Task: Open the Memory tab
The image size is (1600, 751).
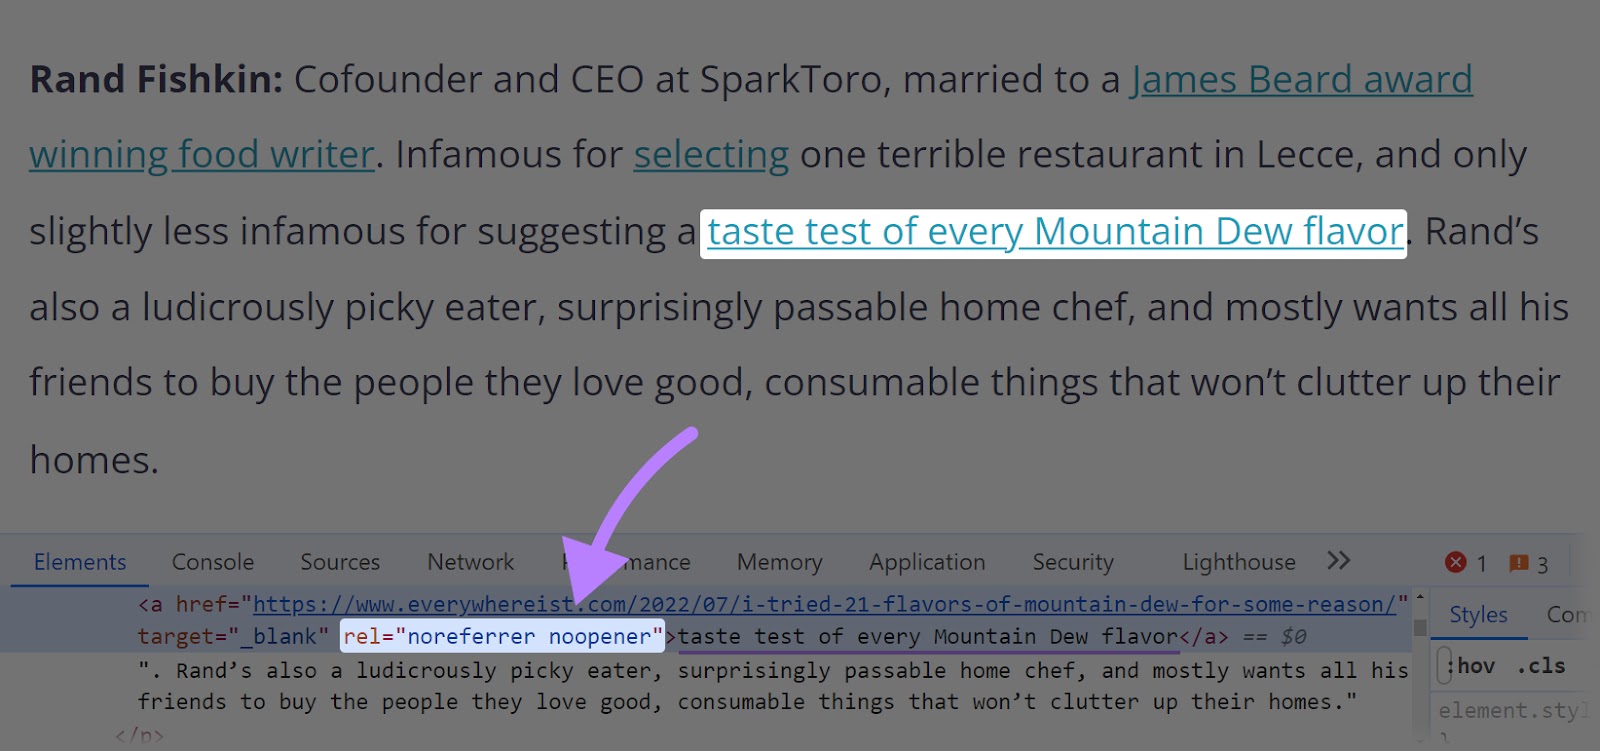Action: click(x=779, y=562)
